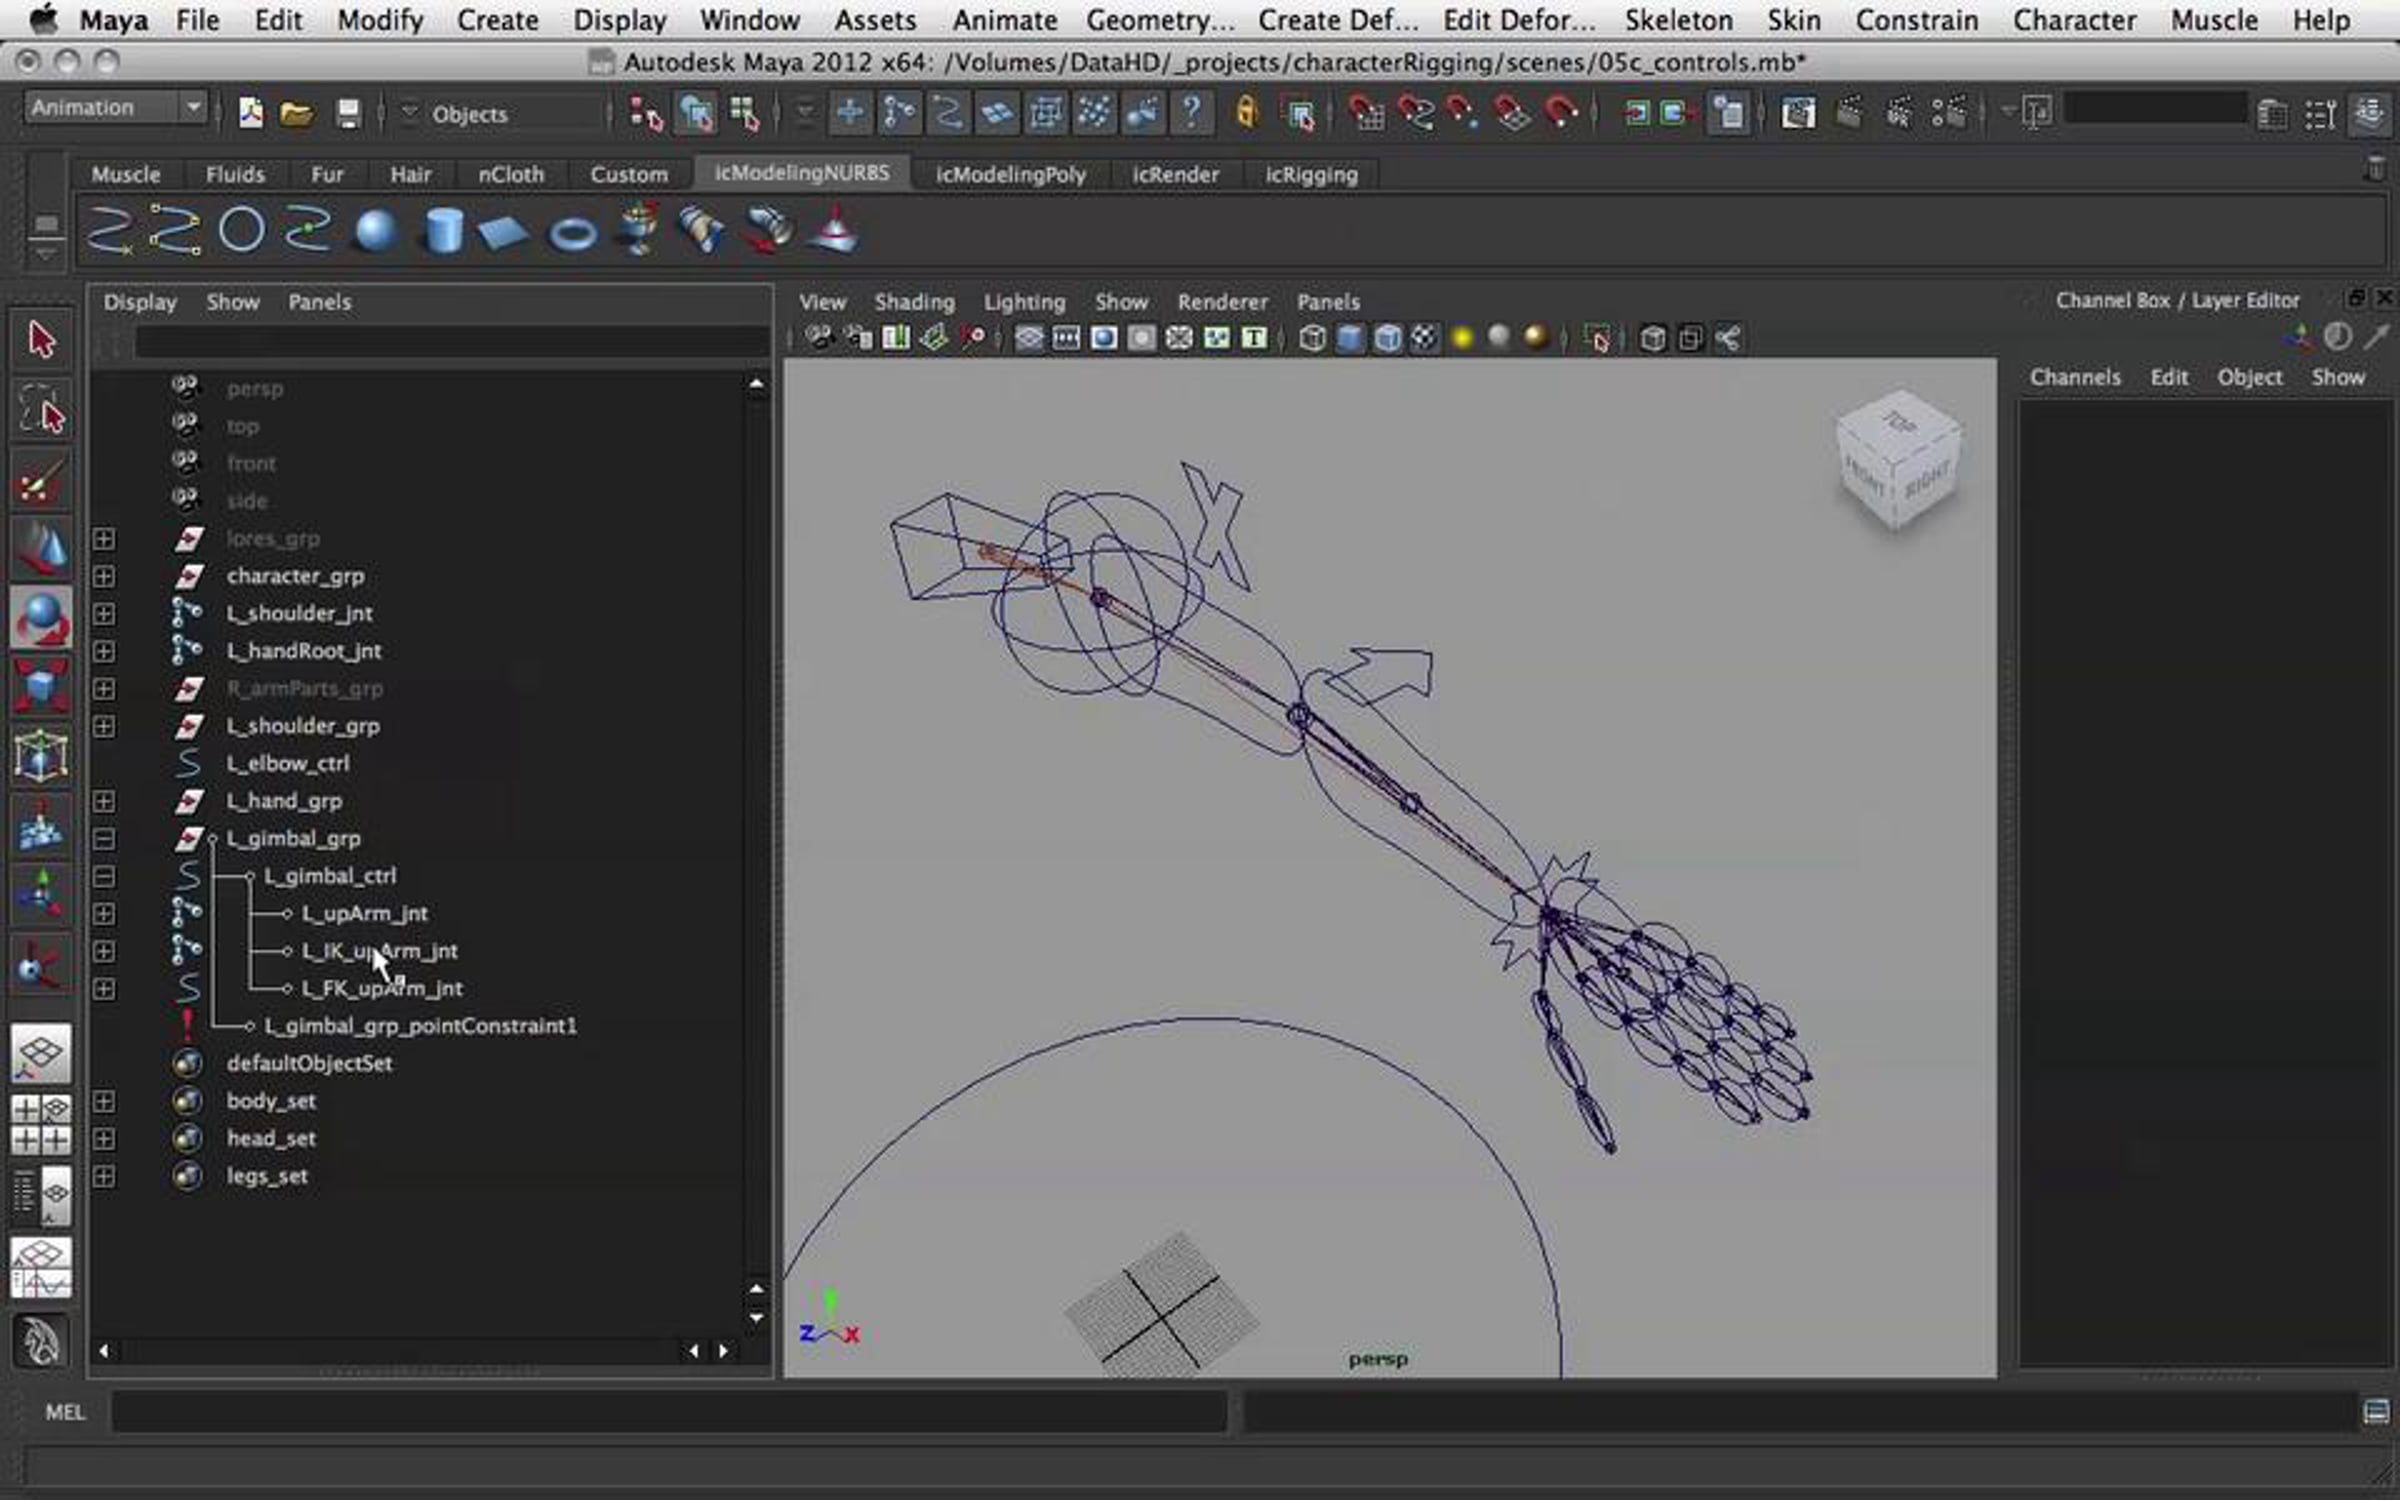Toggle use all lights yellow sphere
The height and width of the screenshot is (1500, 2400).
tap(1461, 339)
